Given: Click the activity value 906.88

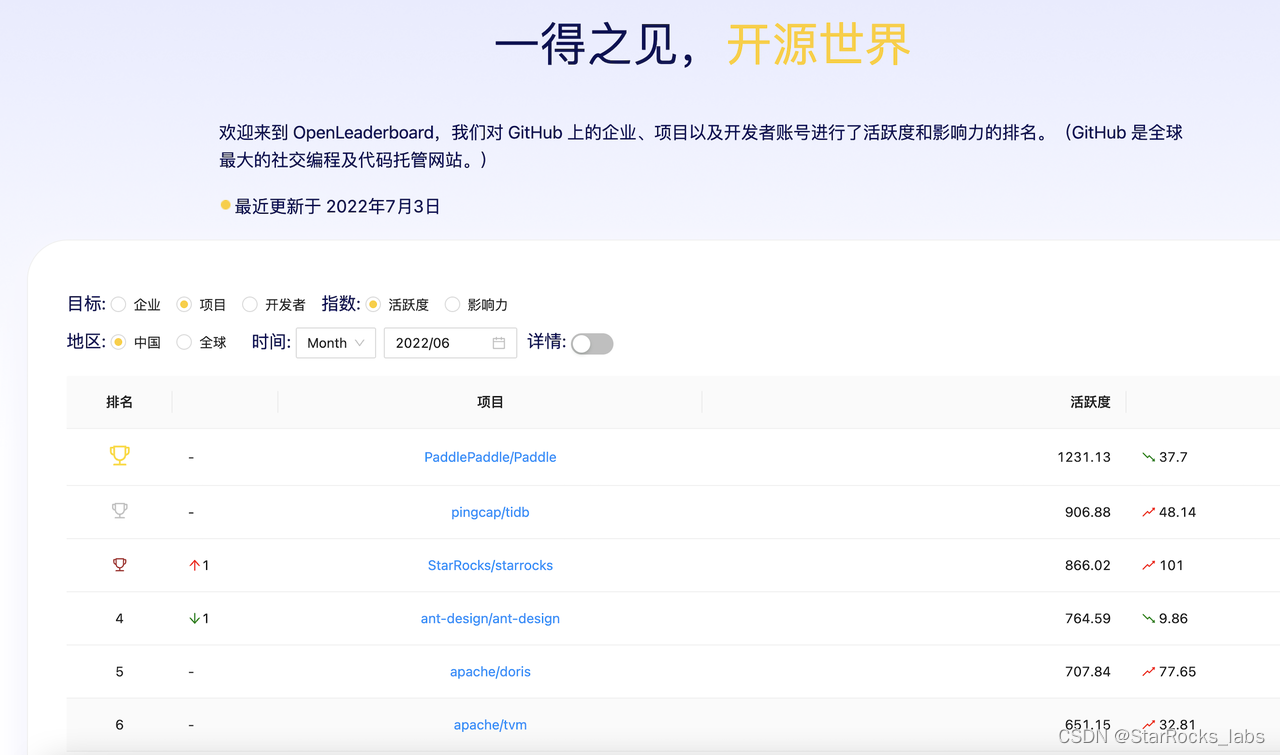Looking at the screenshot, I should (1088, 512).
